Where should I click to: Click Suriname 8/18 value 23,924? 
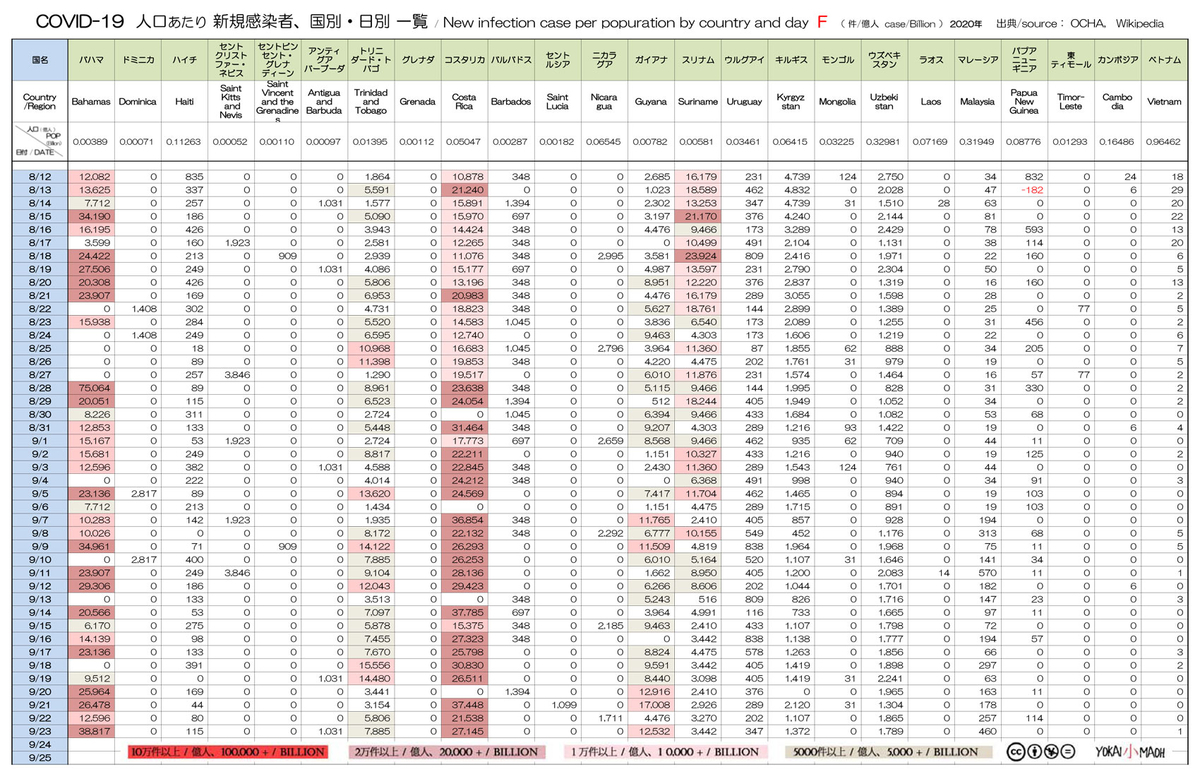click(701, 255)
